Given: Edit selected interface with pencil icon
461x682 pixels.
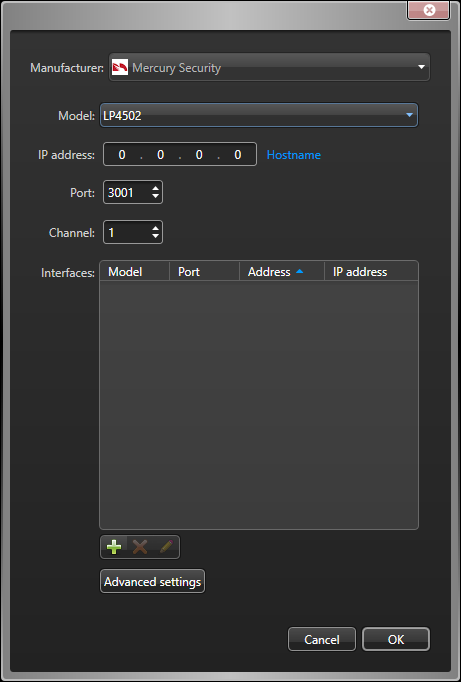Looking at the screenshot, I should tap(166, 547).
